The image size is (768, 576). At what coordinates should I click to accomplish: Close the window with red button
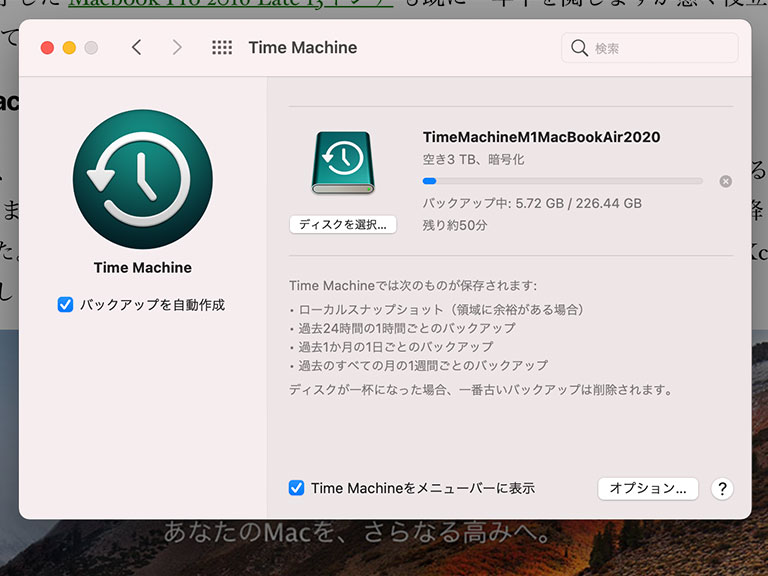coord(47,48)
